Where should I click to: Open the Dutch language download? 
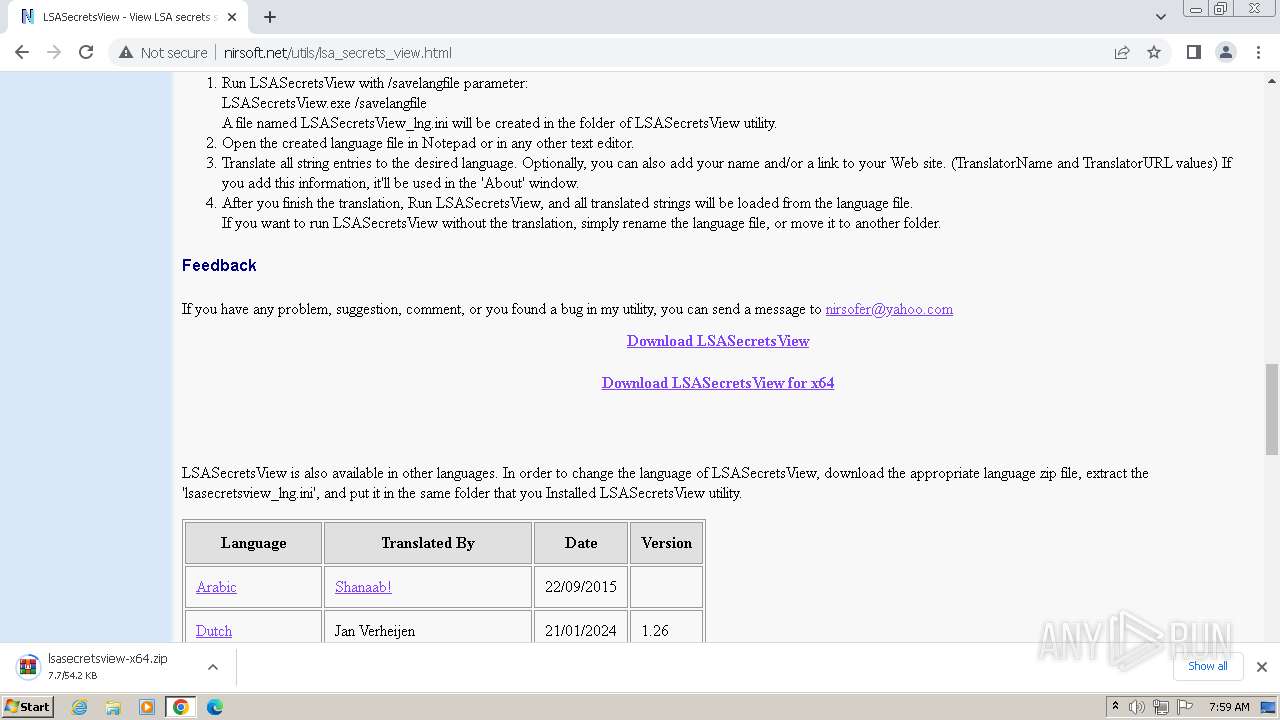pyautogui.click(x=214, y=631)
